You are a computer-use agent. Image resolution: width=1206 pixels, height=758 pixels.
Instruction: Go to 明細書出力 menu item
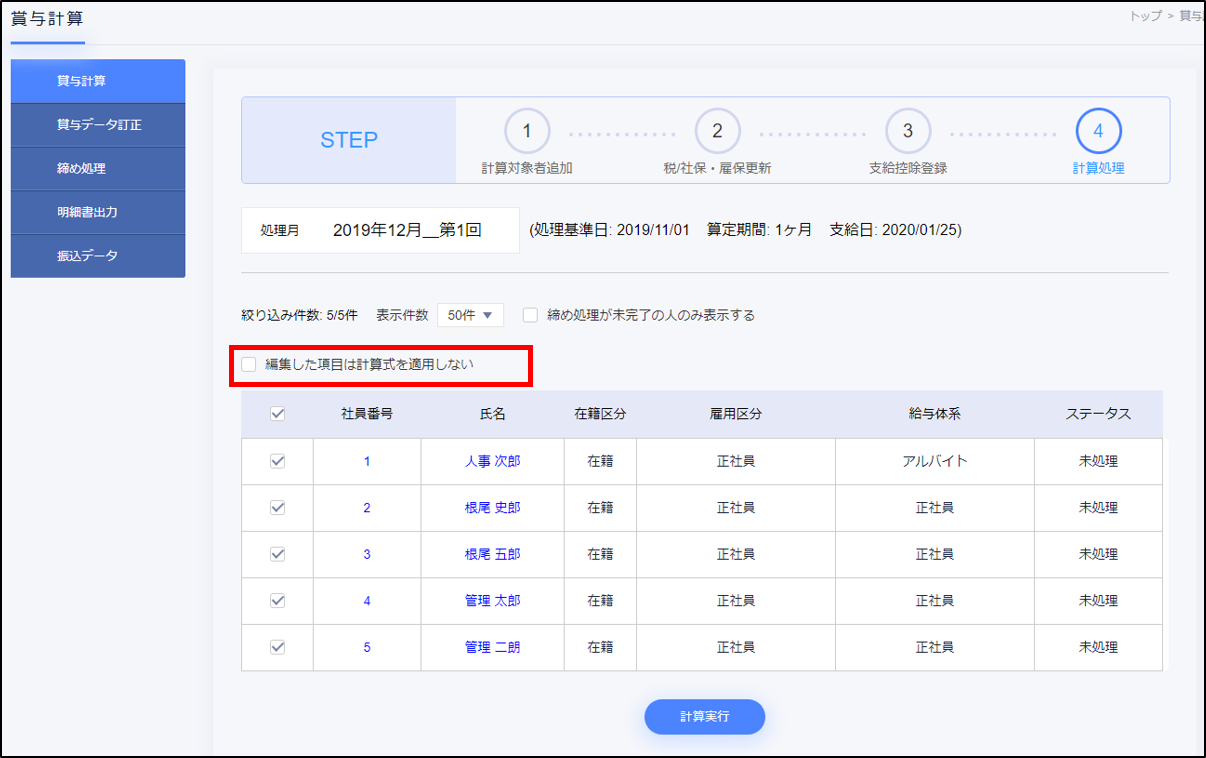click(x=98, y=212)
